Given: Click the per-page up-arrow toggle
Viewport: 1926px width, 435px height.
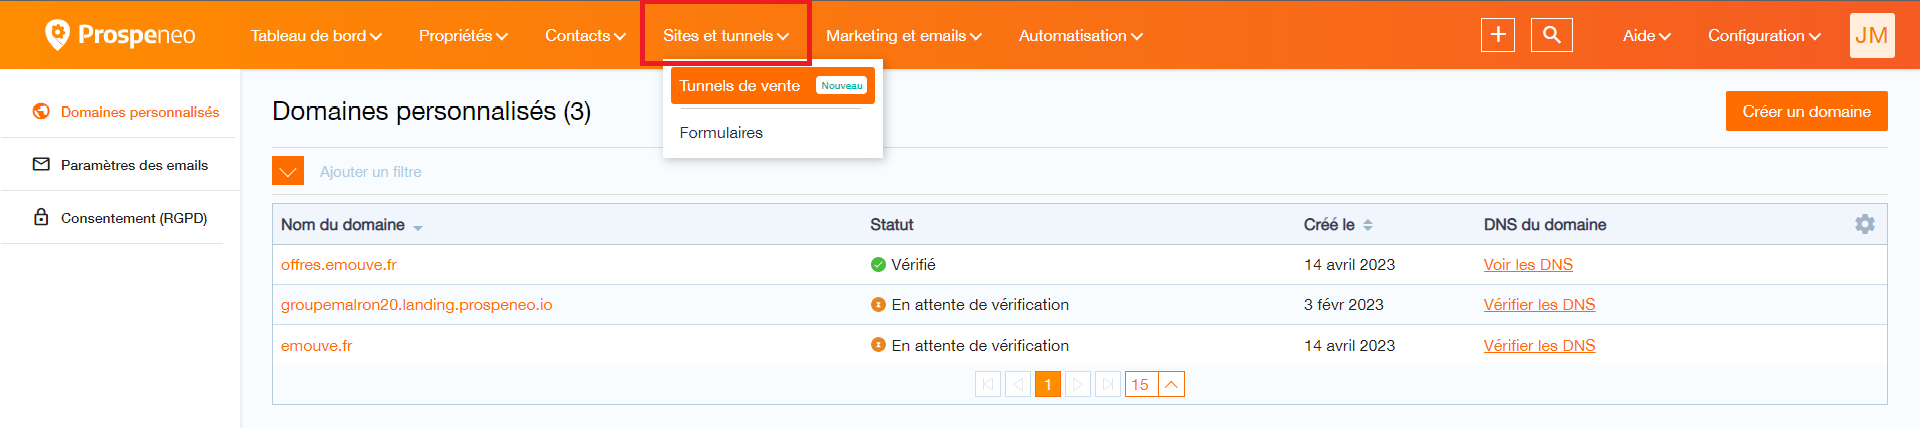Looking at the screenshot, I should pyautogui.click(x=1172, y=384).
